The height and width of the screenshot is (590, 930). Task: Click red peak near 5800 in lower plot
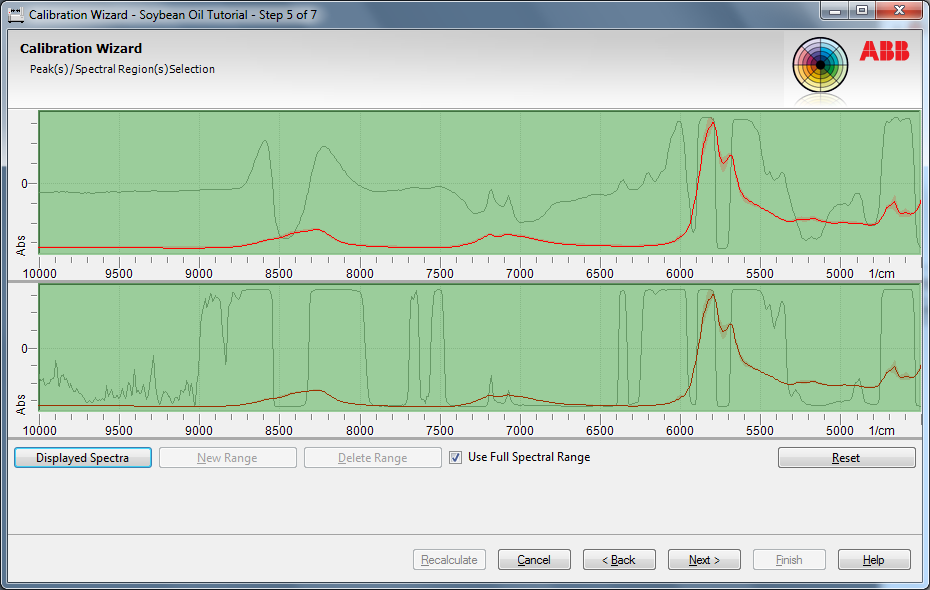711,295
